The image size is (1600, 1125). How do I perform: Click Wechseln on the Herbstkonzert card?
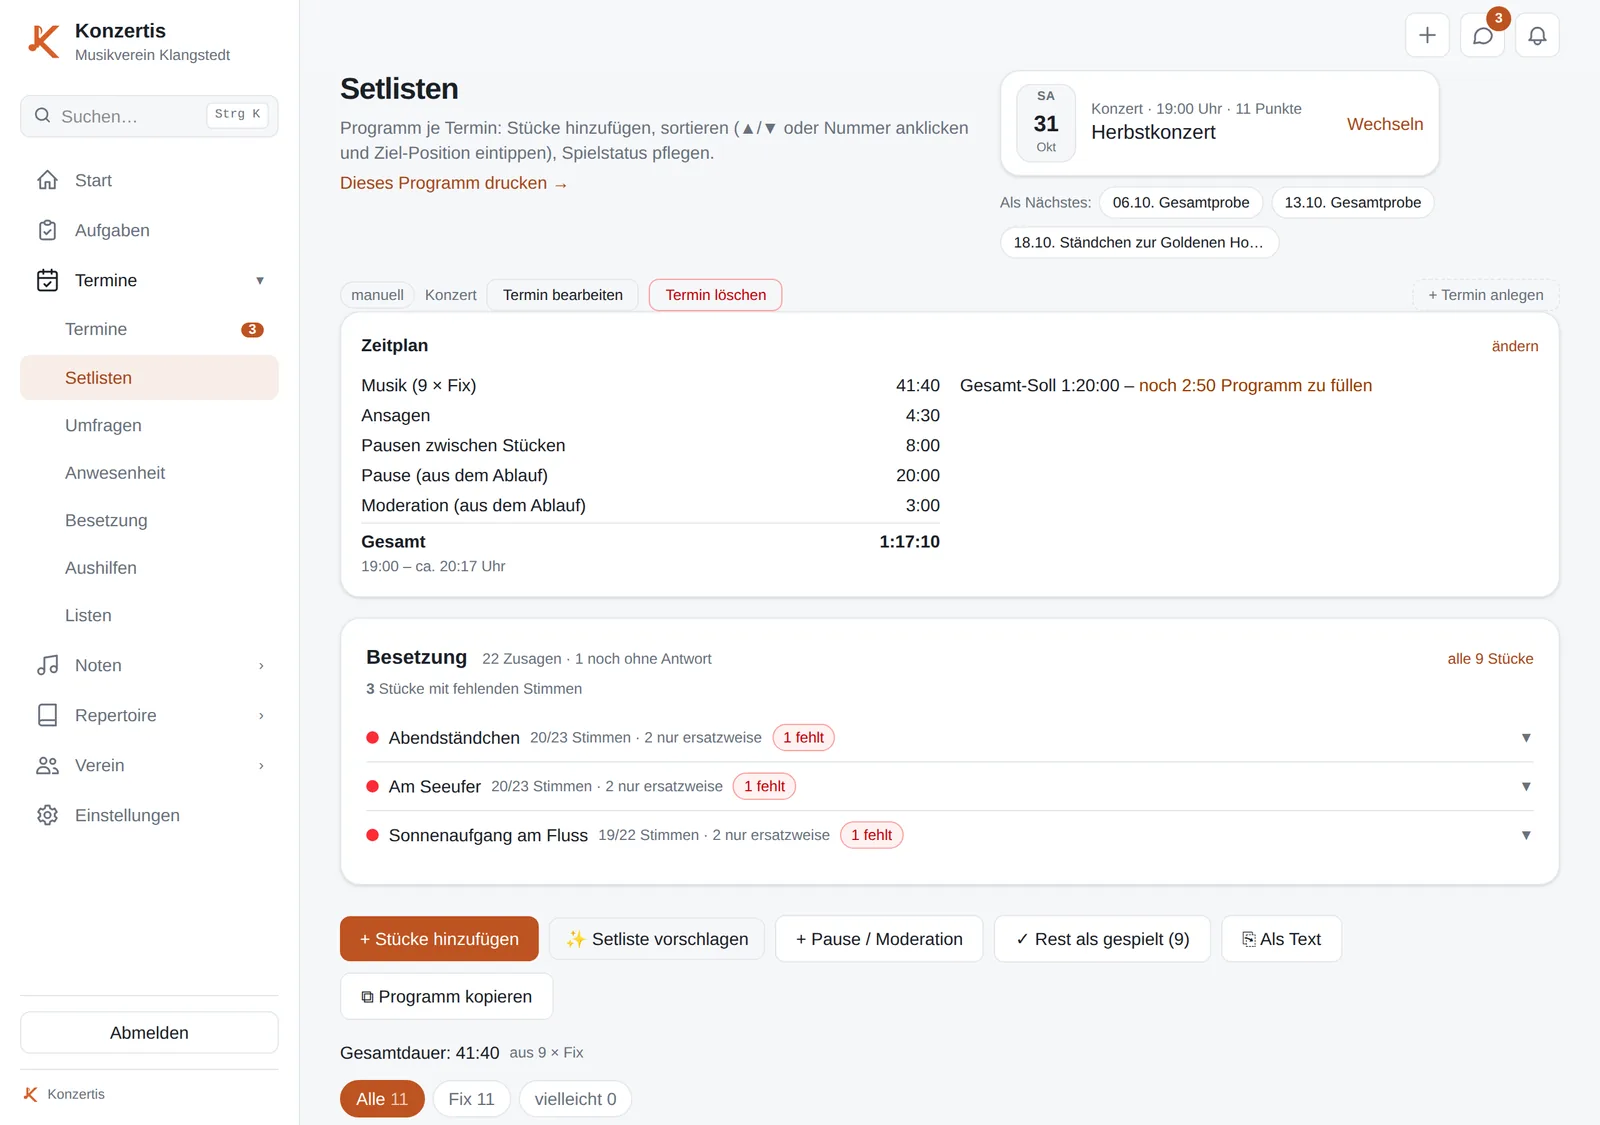click(1385, 124)
